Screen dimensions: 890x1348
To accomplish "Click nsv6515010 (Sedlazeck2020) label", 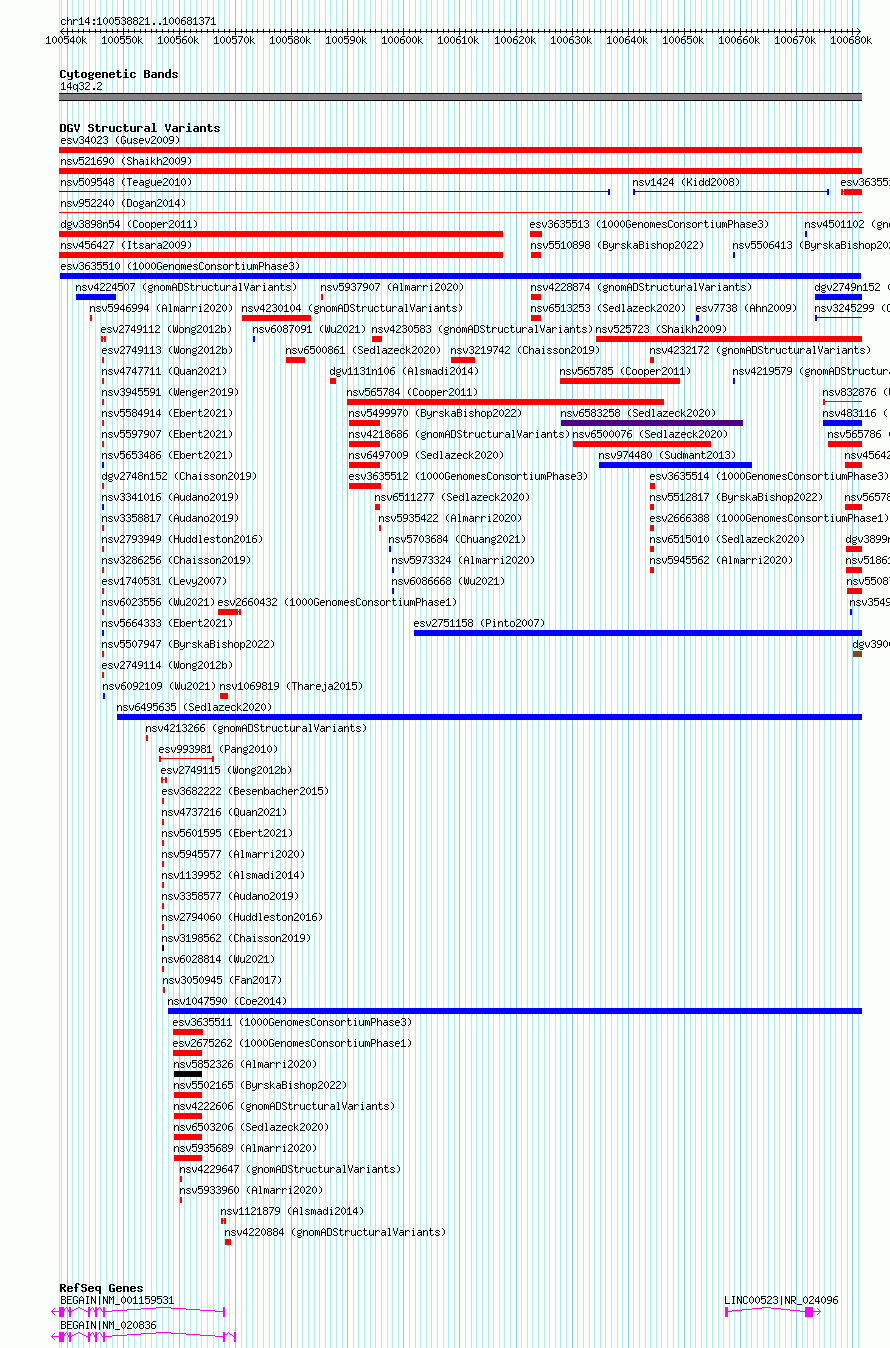I will pyautogui.click(x=727, y=539).
